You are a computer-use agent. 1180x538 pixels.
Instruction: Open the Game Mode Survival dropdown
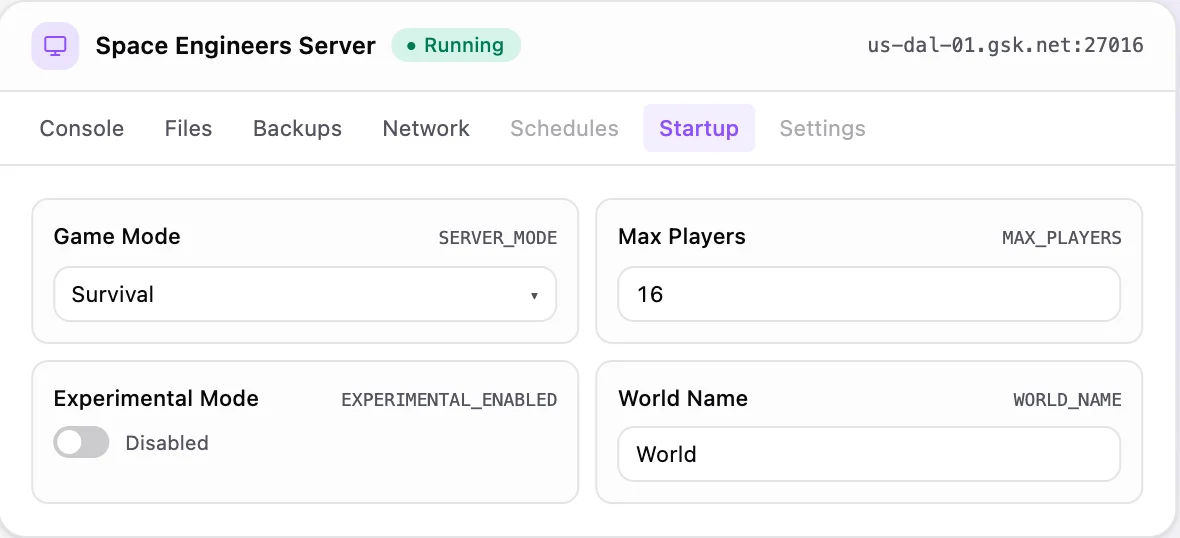pyautogui.click(x=305, y=294)
